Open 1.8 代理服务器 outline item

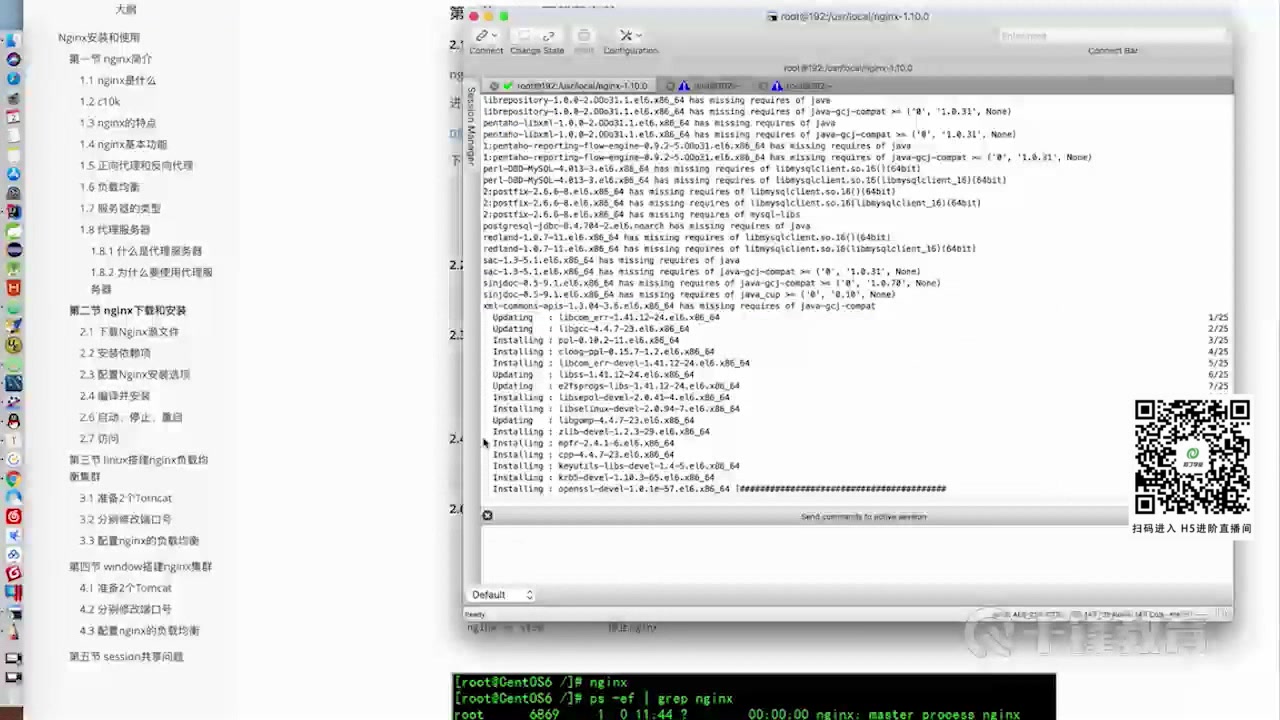coord(115,230)
